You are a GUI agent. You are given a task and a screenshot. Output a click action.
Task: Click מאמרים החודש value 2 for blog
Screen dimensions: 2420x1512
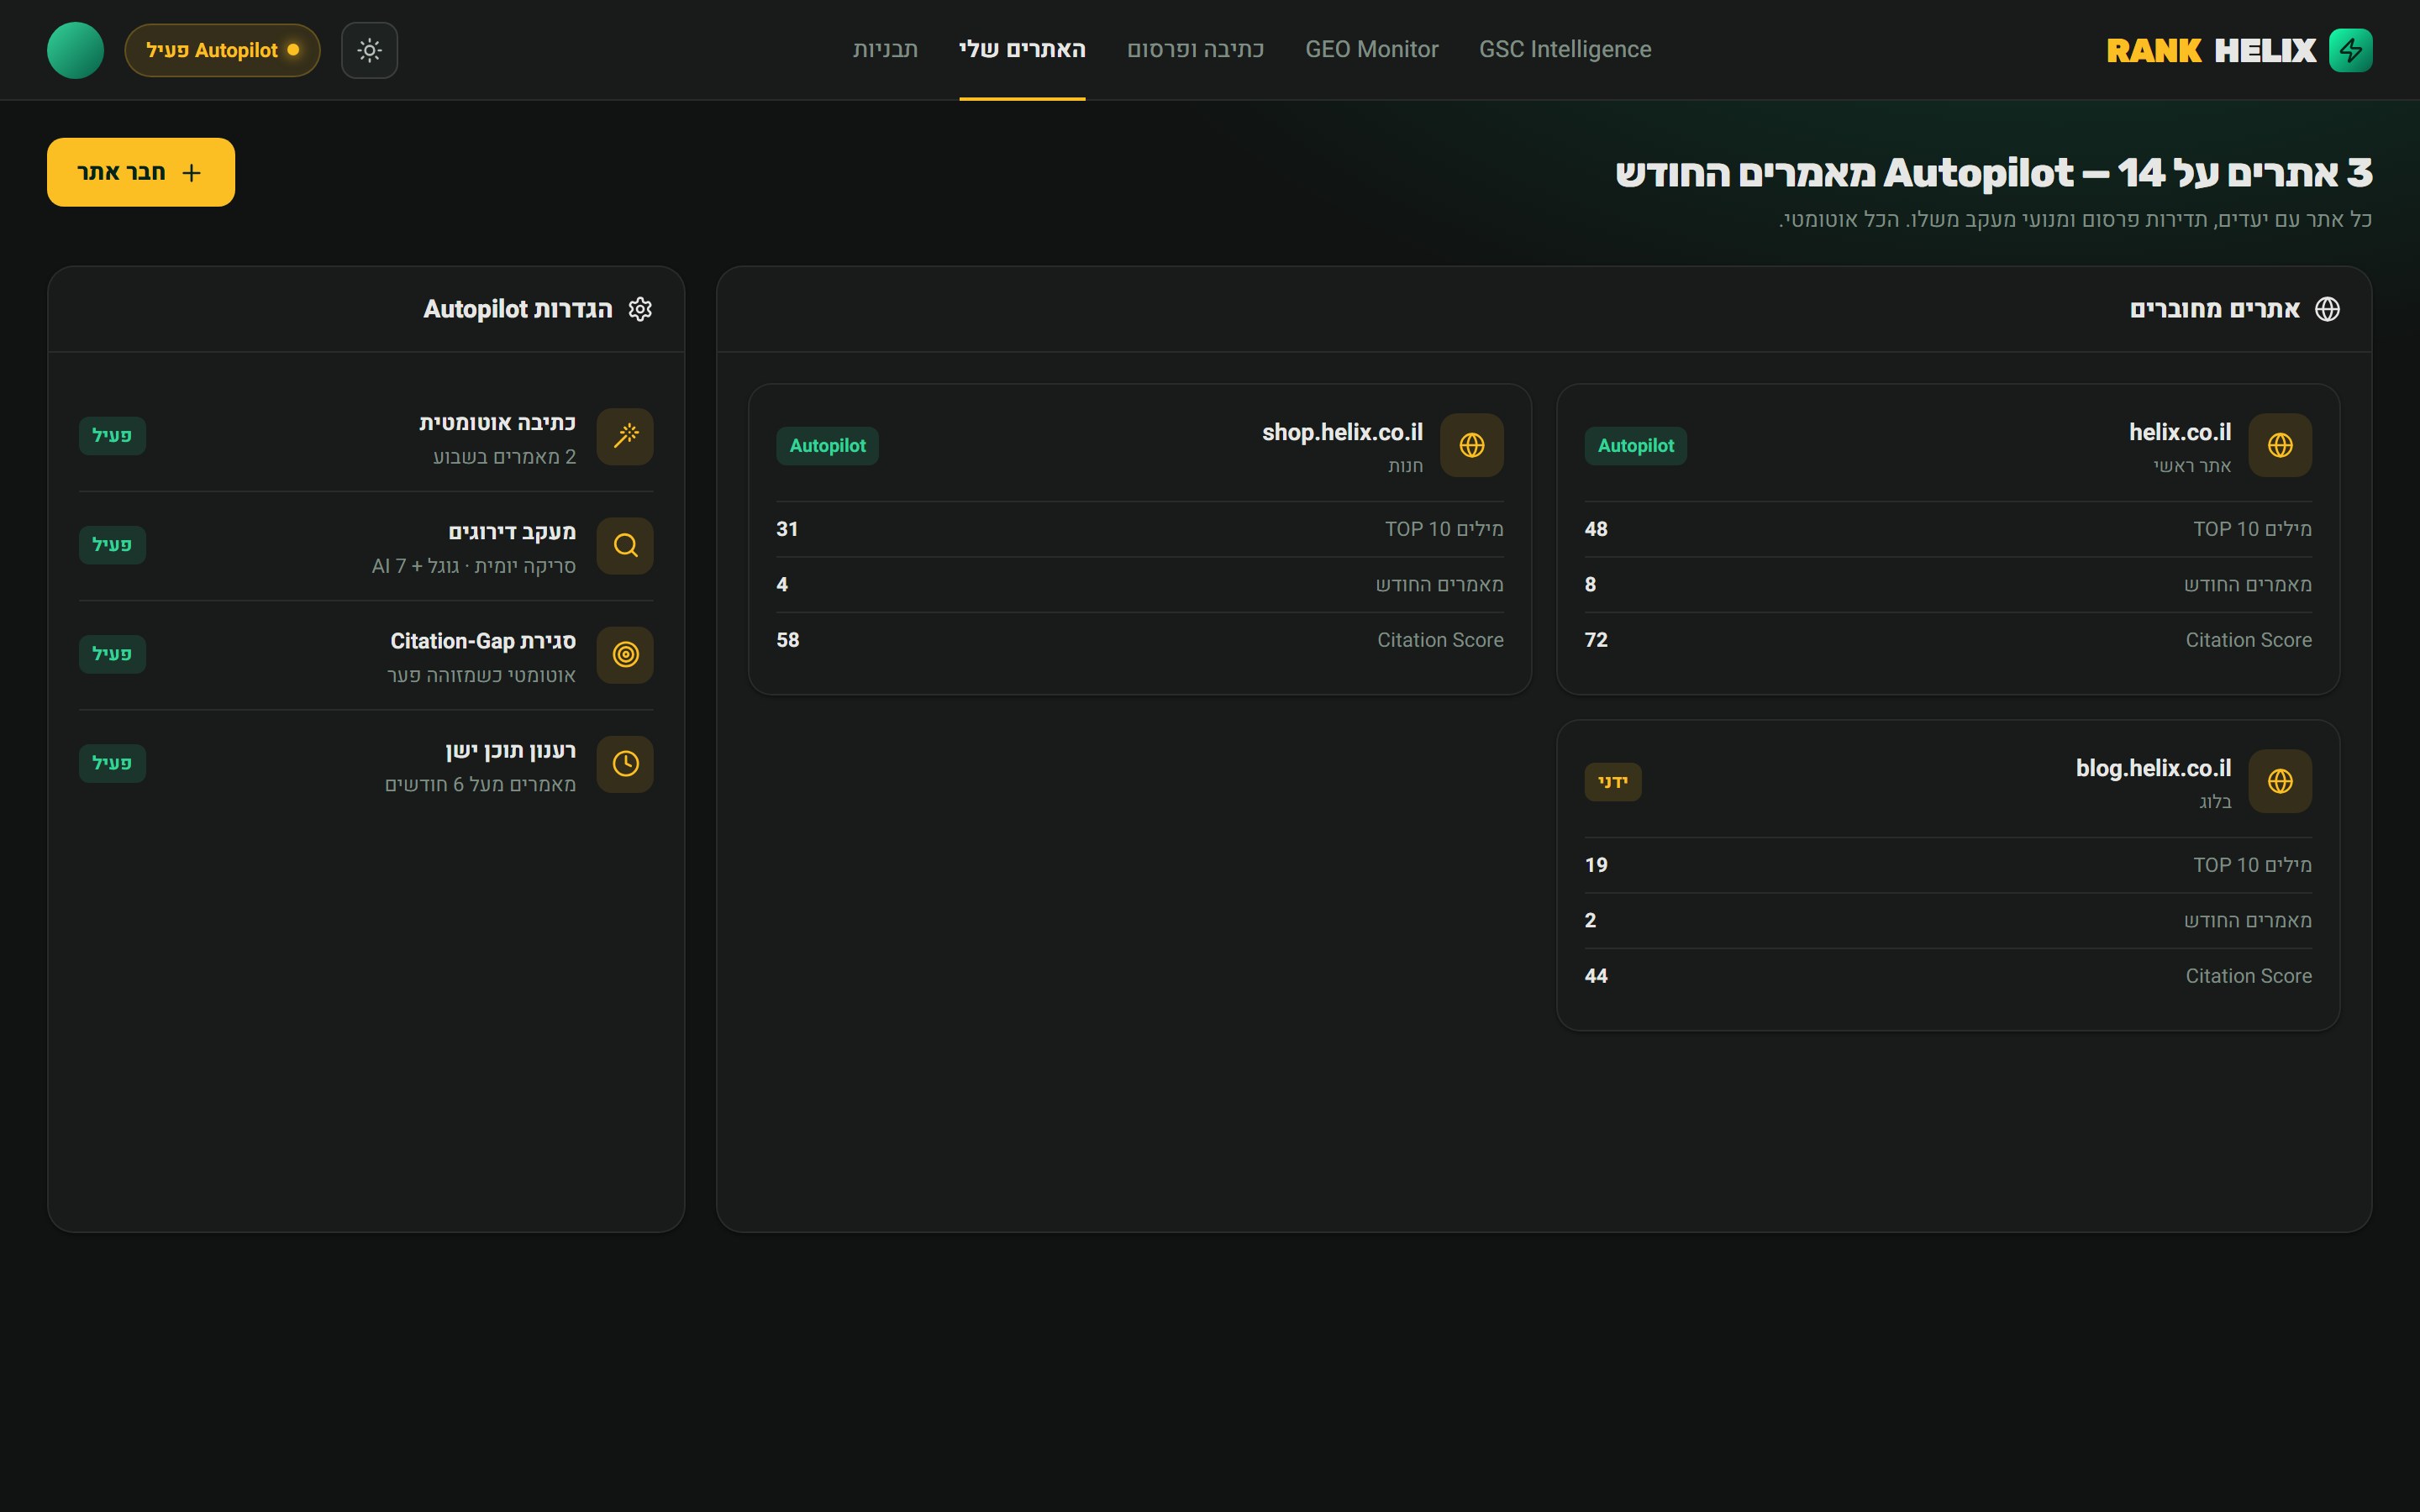pos(1590,920)
